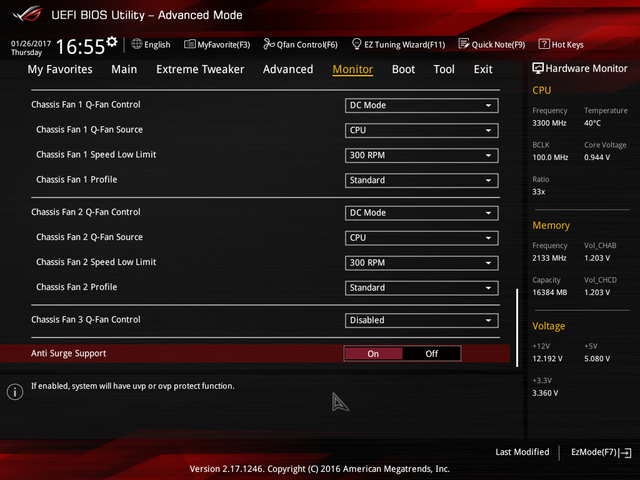Open the time settings gear icon

(x=111, y=42)
